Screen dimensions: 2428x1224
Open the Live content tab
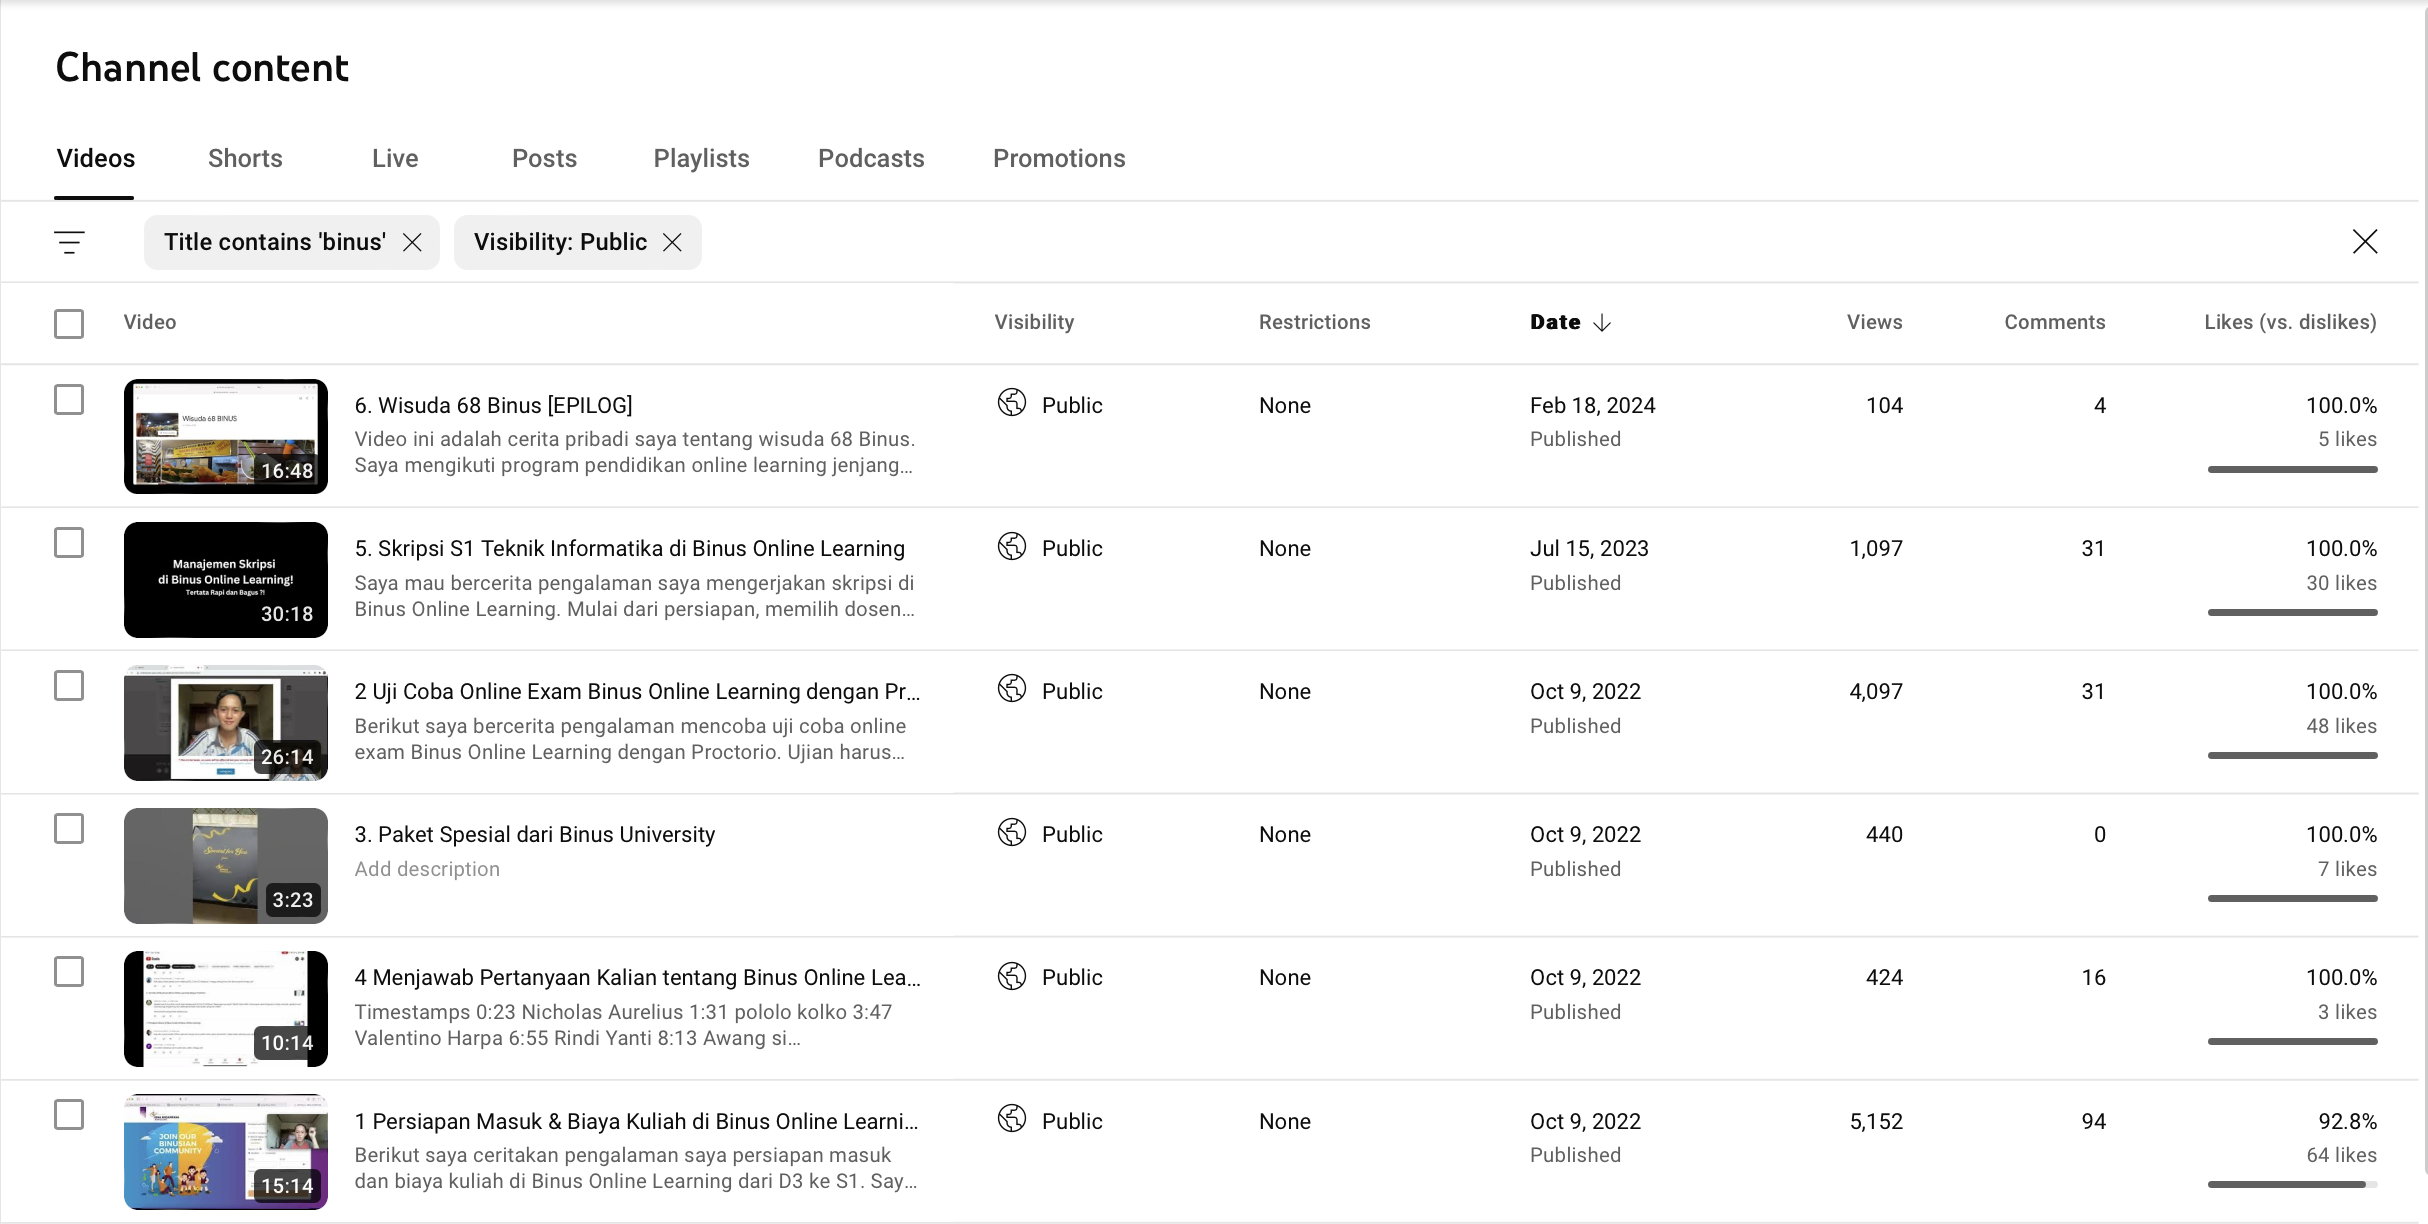[395, 156]
